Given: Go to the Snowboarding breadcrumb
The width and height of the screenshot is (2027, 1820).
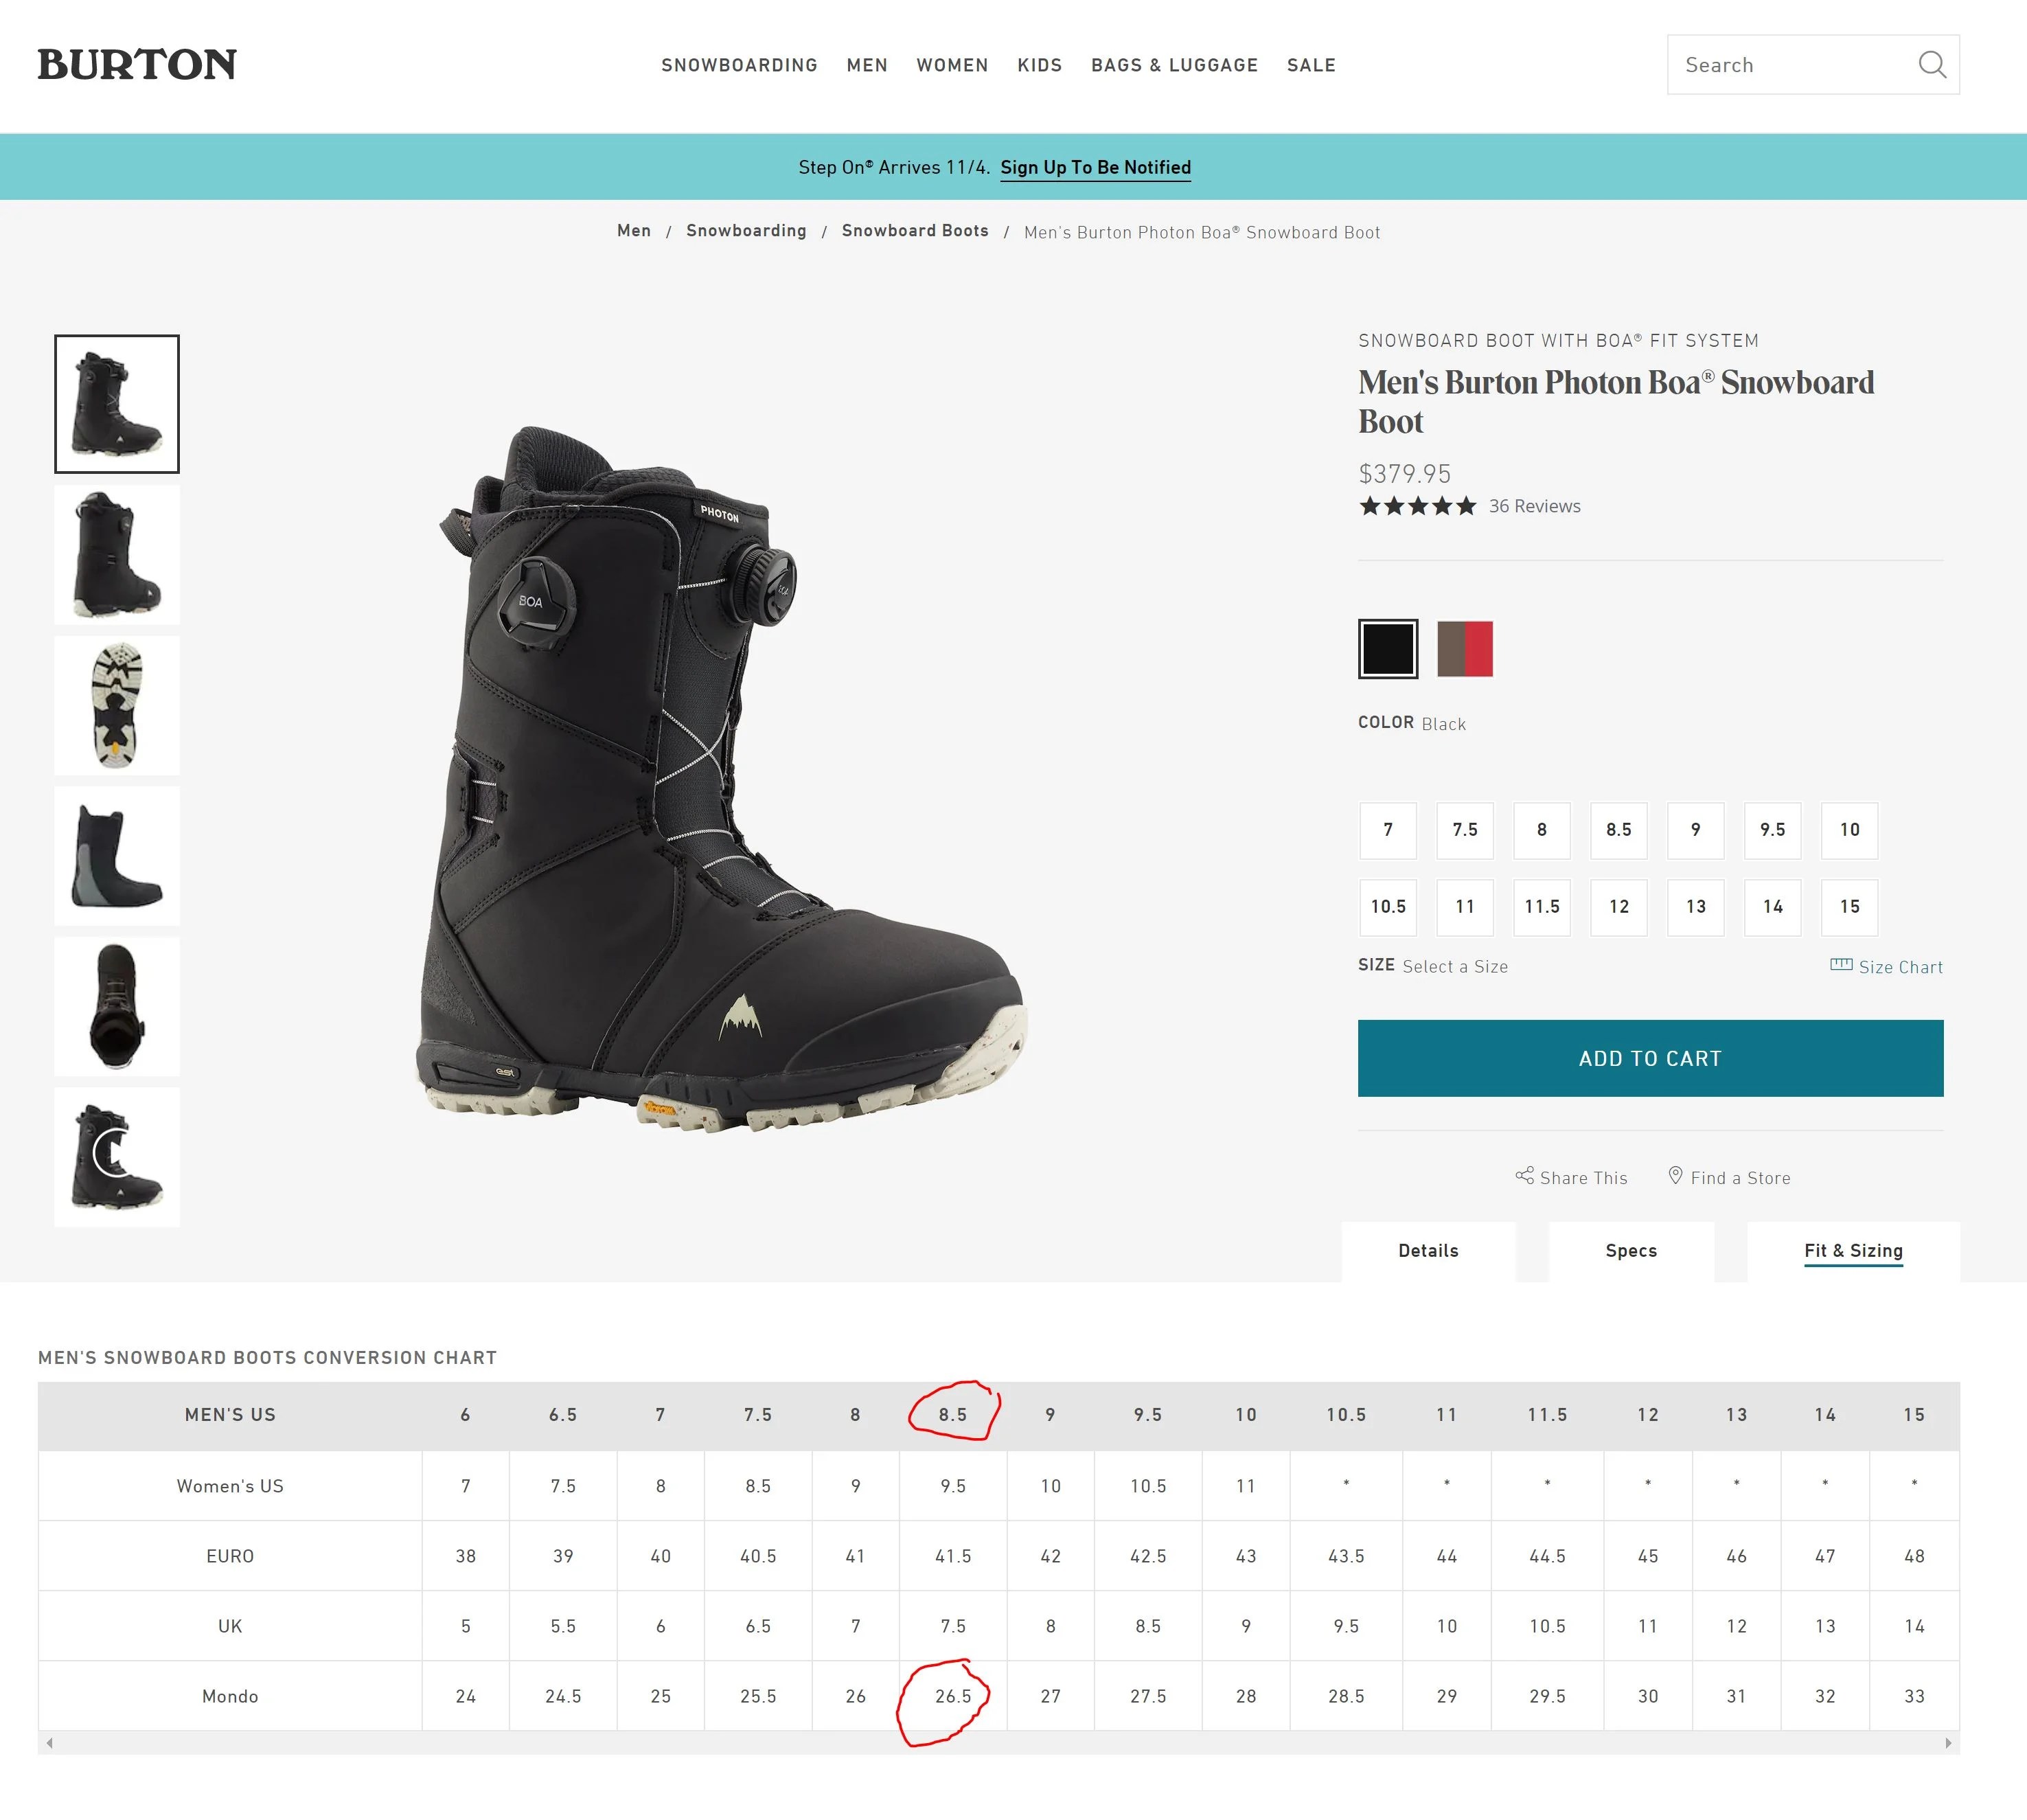Looking at the screenshot, I should tap(746, 231).
